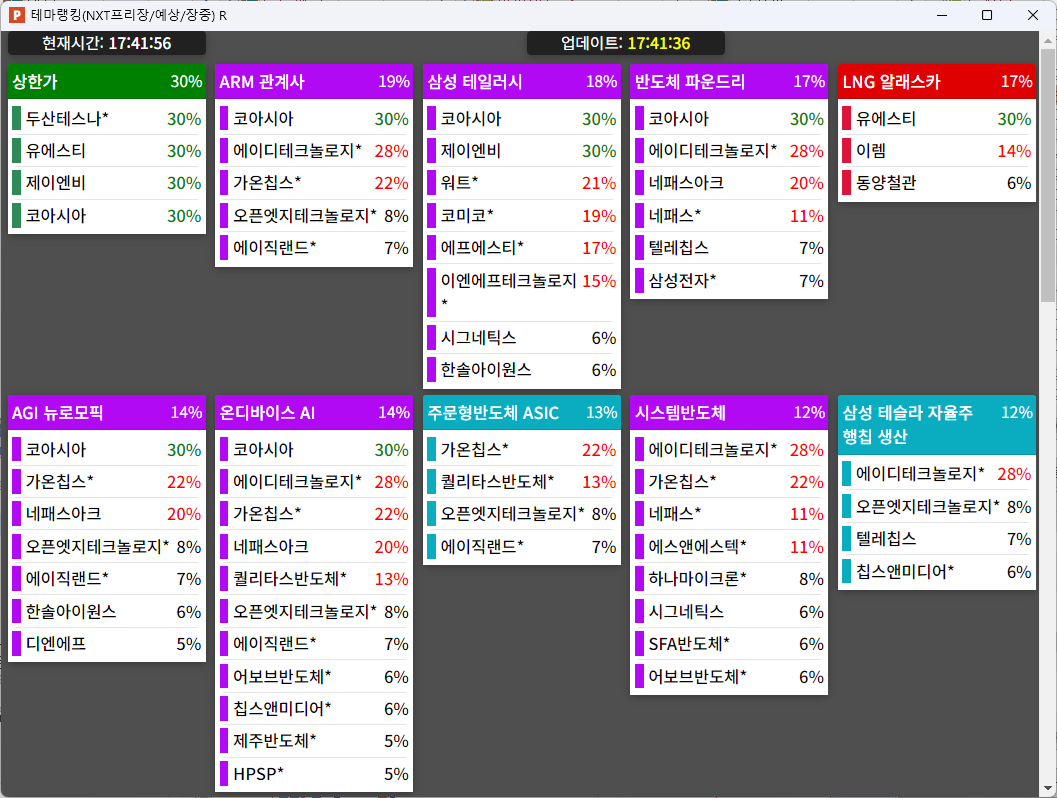The height and width of the screenshot is (798, 1057).
Task: Choose 칩스앤미디어* under 온디바이스 AI
Action: 314,709
